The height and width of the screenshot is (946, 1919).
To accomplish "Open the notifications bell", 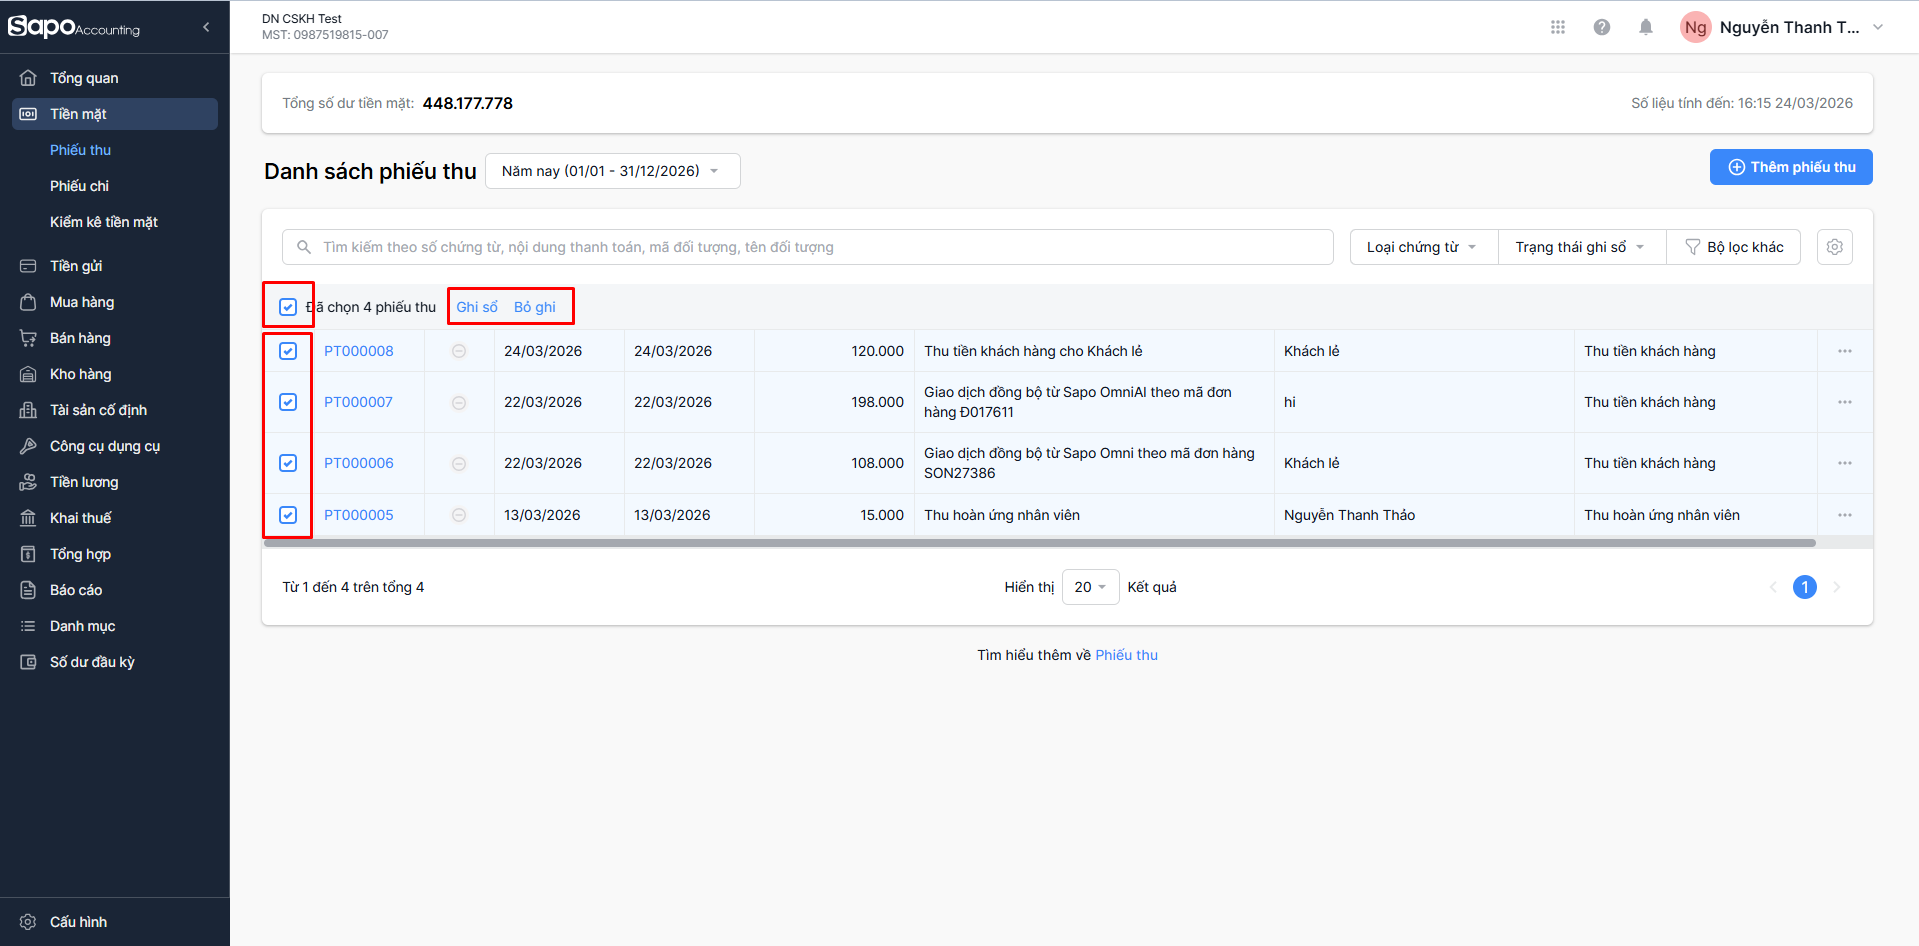I will point(1645,27).
